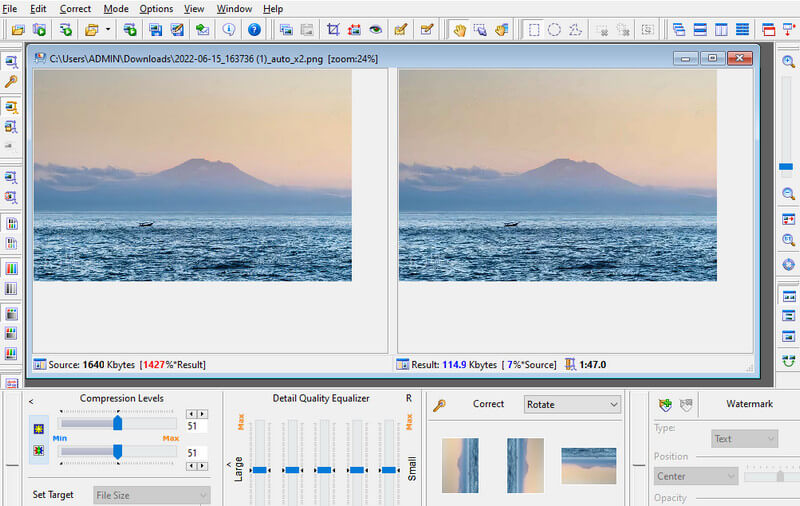Viewport: 800px width, 506px height.
Task: Open the Watermark Position Center dropdown
Action: click(x=696, y=477)
